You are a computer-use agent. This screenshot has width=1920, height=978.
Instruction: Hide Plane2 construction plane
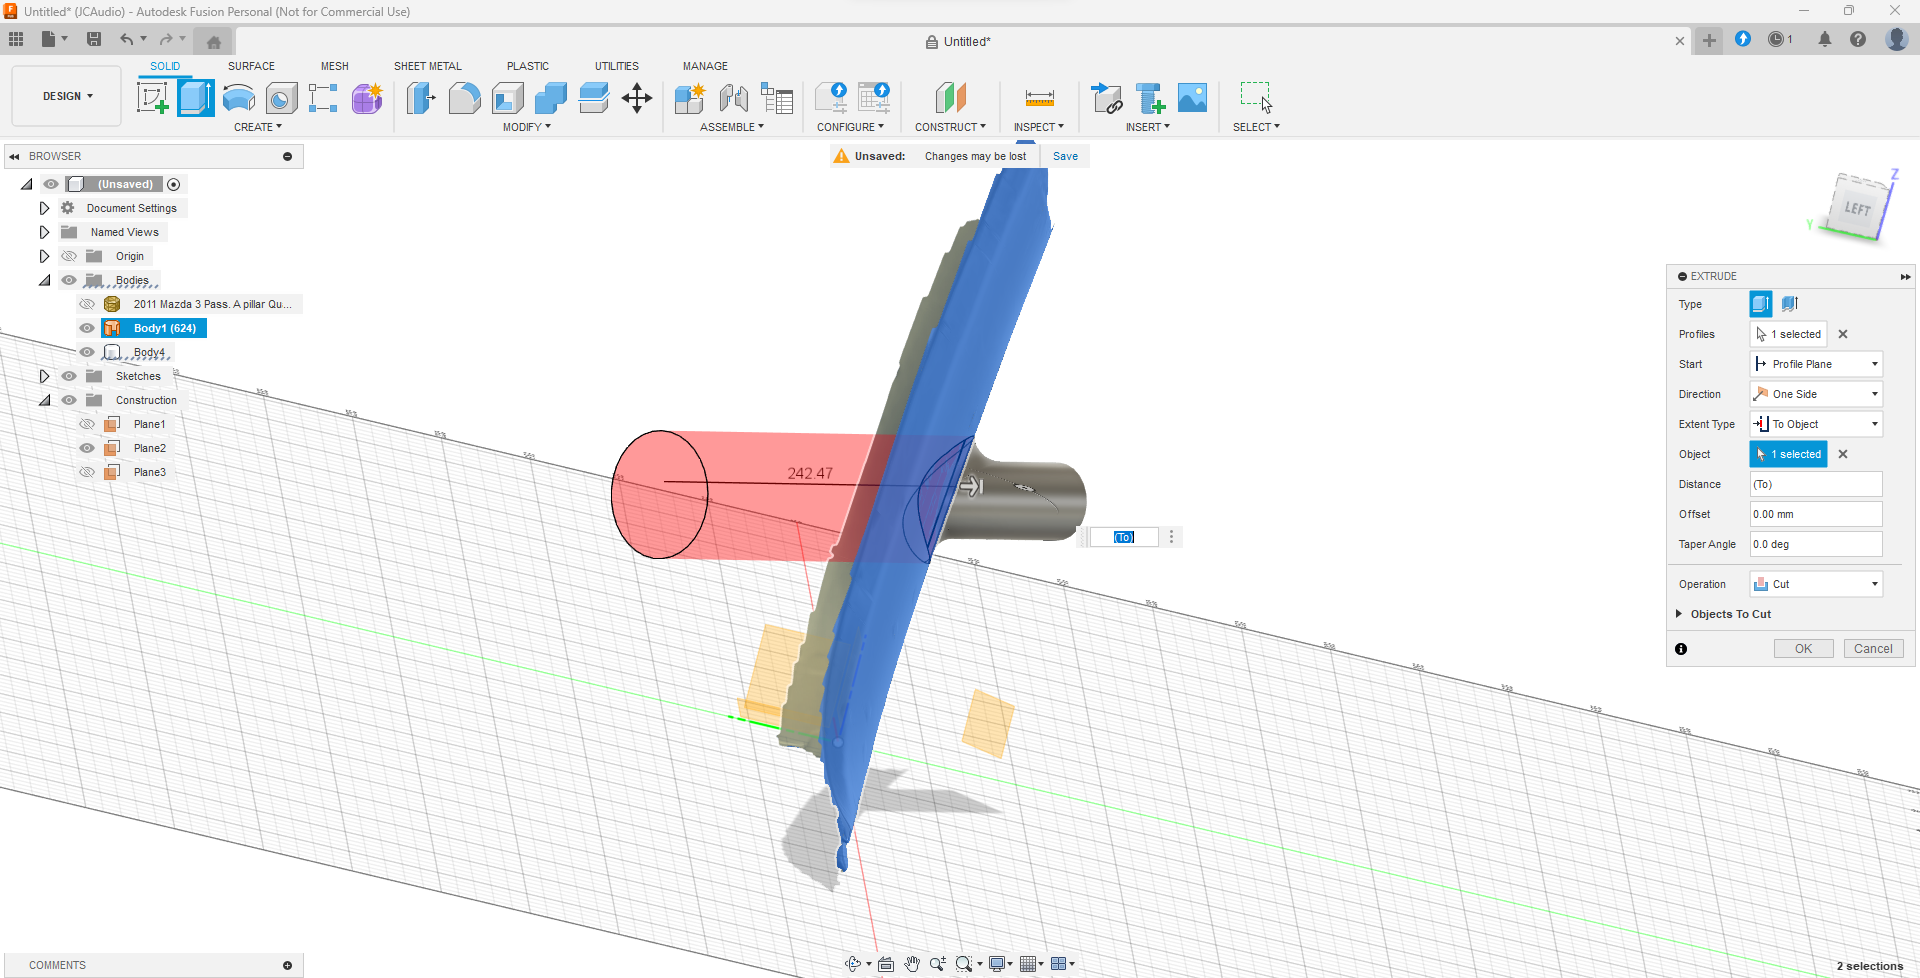click(87, 448)
